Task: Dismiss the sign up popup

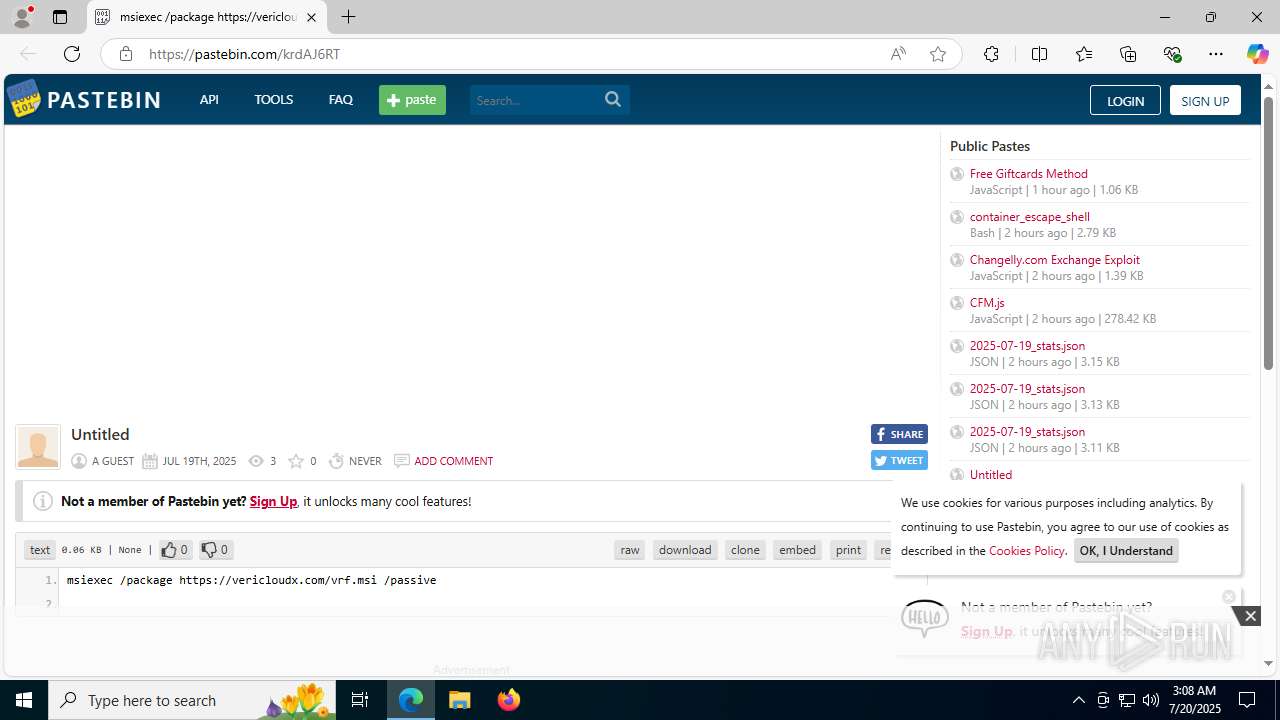Action: [x=1229, y=597]
